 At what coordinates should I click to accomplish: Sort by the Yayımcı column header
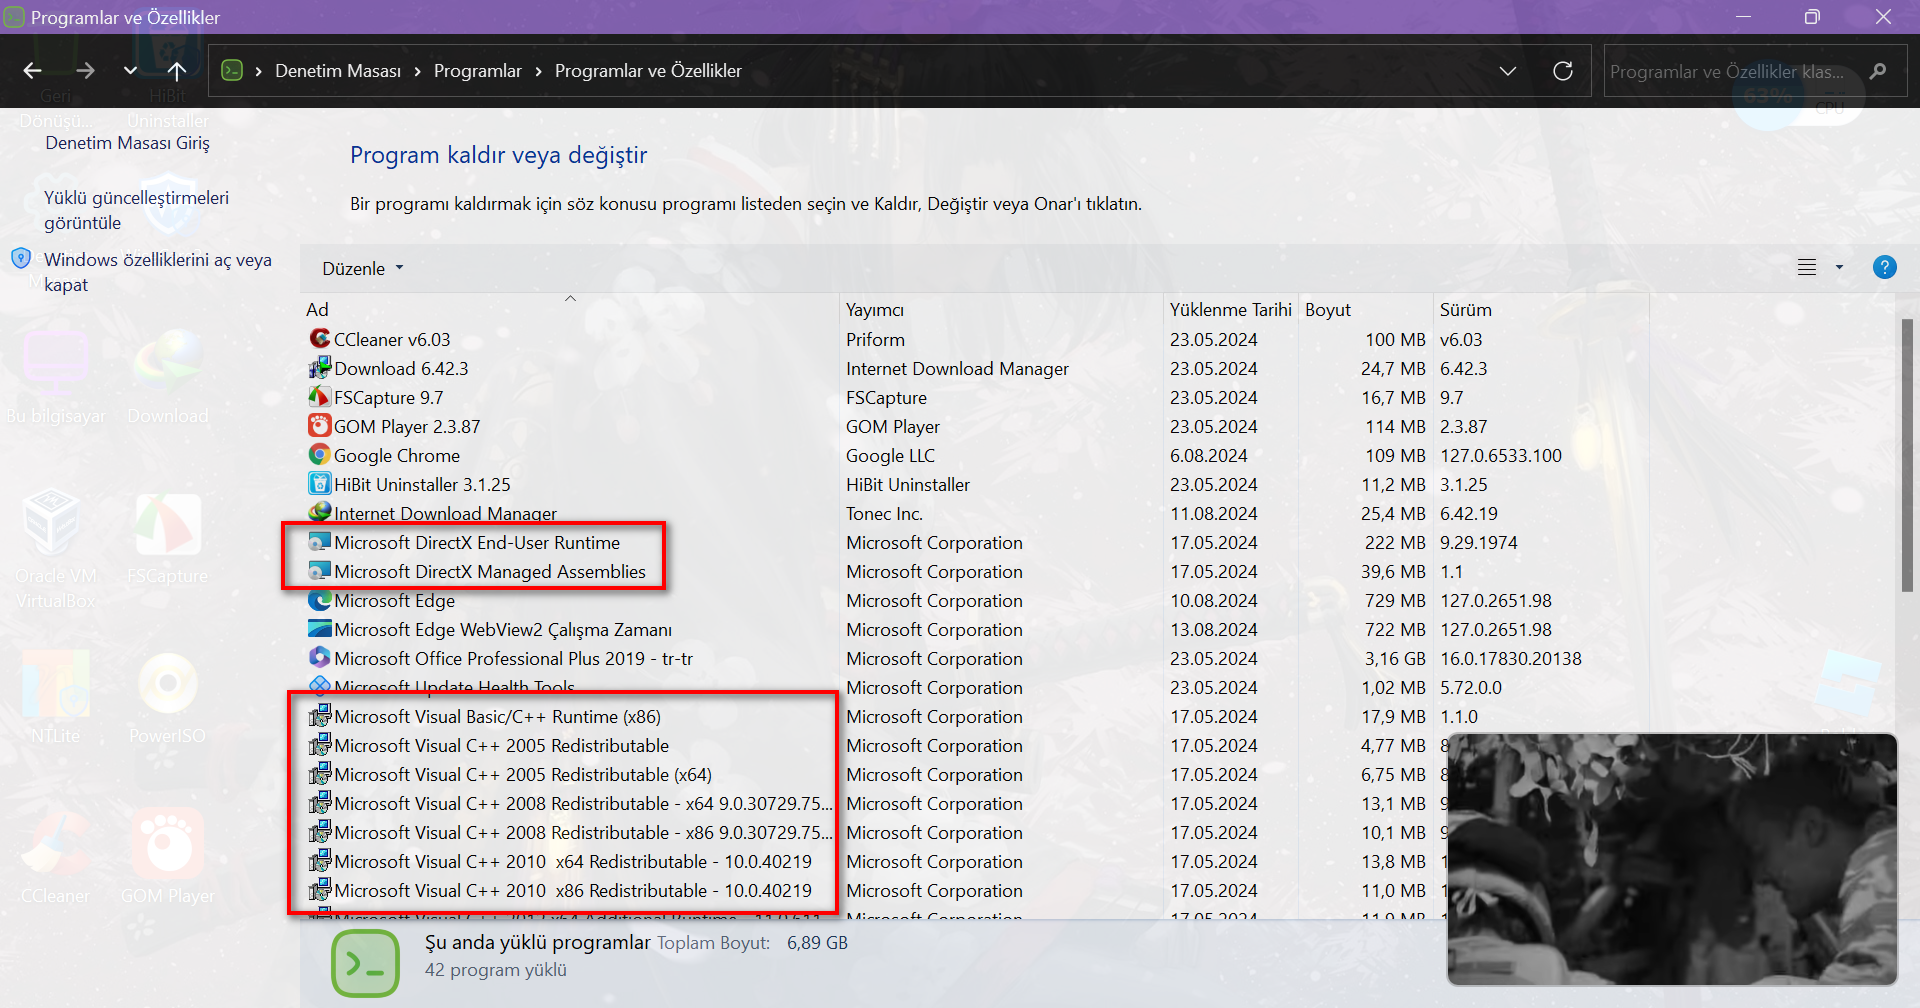[1003, 309]
